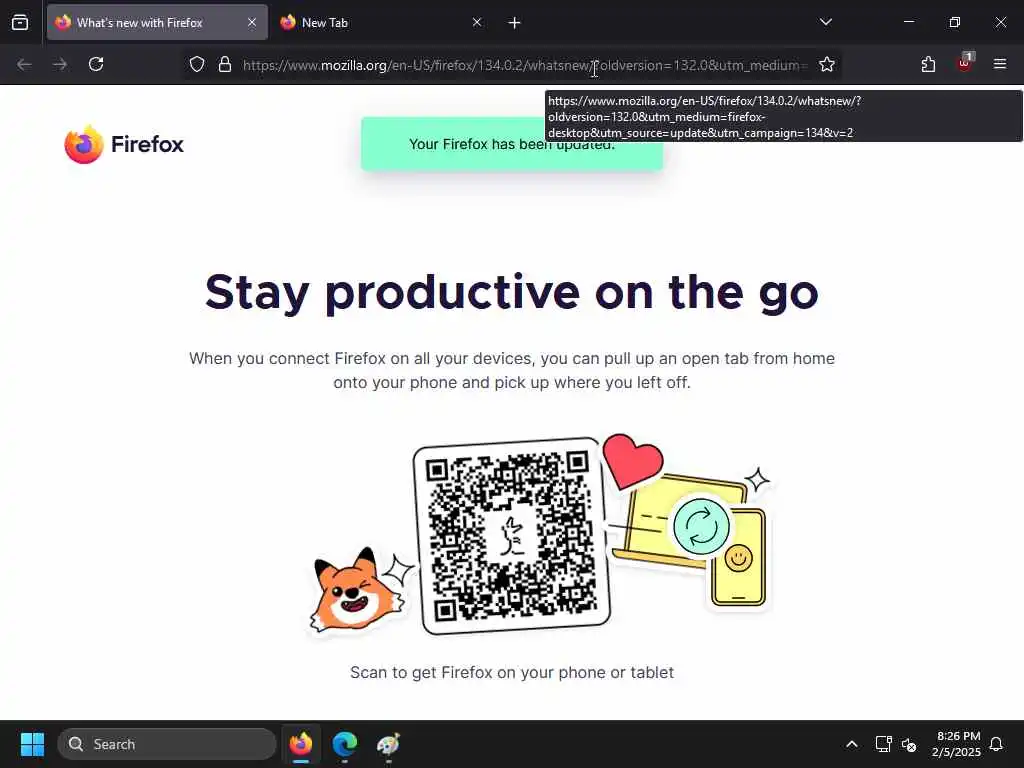Image resolution: width=1024 pixels, height=768 pixels.
Task: Click 'Stay productive on the go' heading
Action: [x=511, y=292]
